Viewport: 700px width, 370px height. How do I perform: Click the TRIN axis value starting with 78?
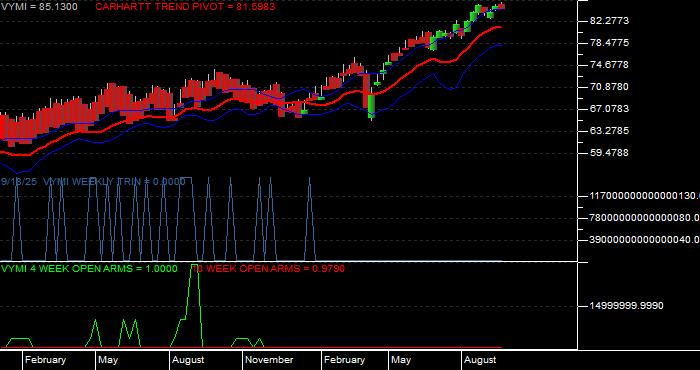tap(645, 218)
